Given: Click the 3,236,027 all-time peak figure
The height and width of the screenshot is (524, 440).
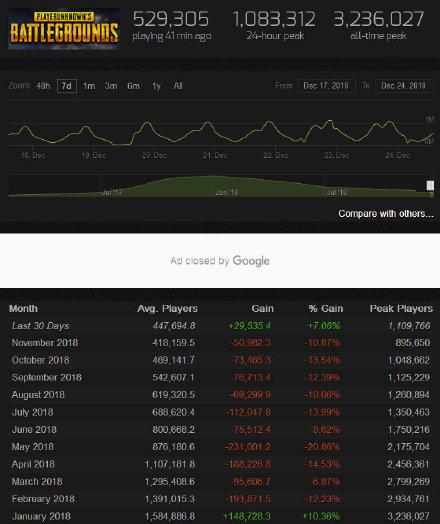Looking at the screenshot, I should pyautogui.click(x=379, y=19).
